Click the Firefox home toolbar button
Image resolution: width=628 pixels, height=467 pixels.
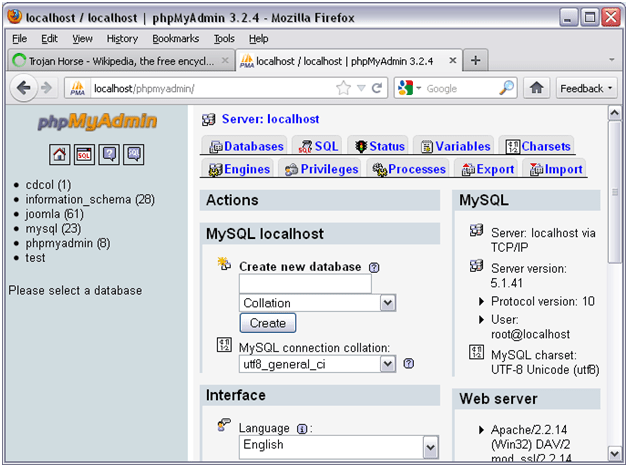point(537,88)
